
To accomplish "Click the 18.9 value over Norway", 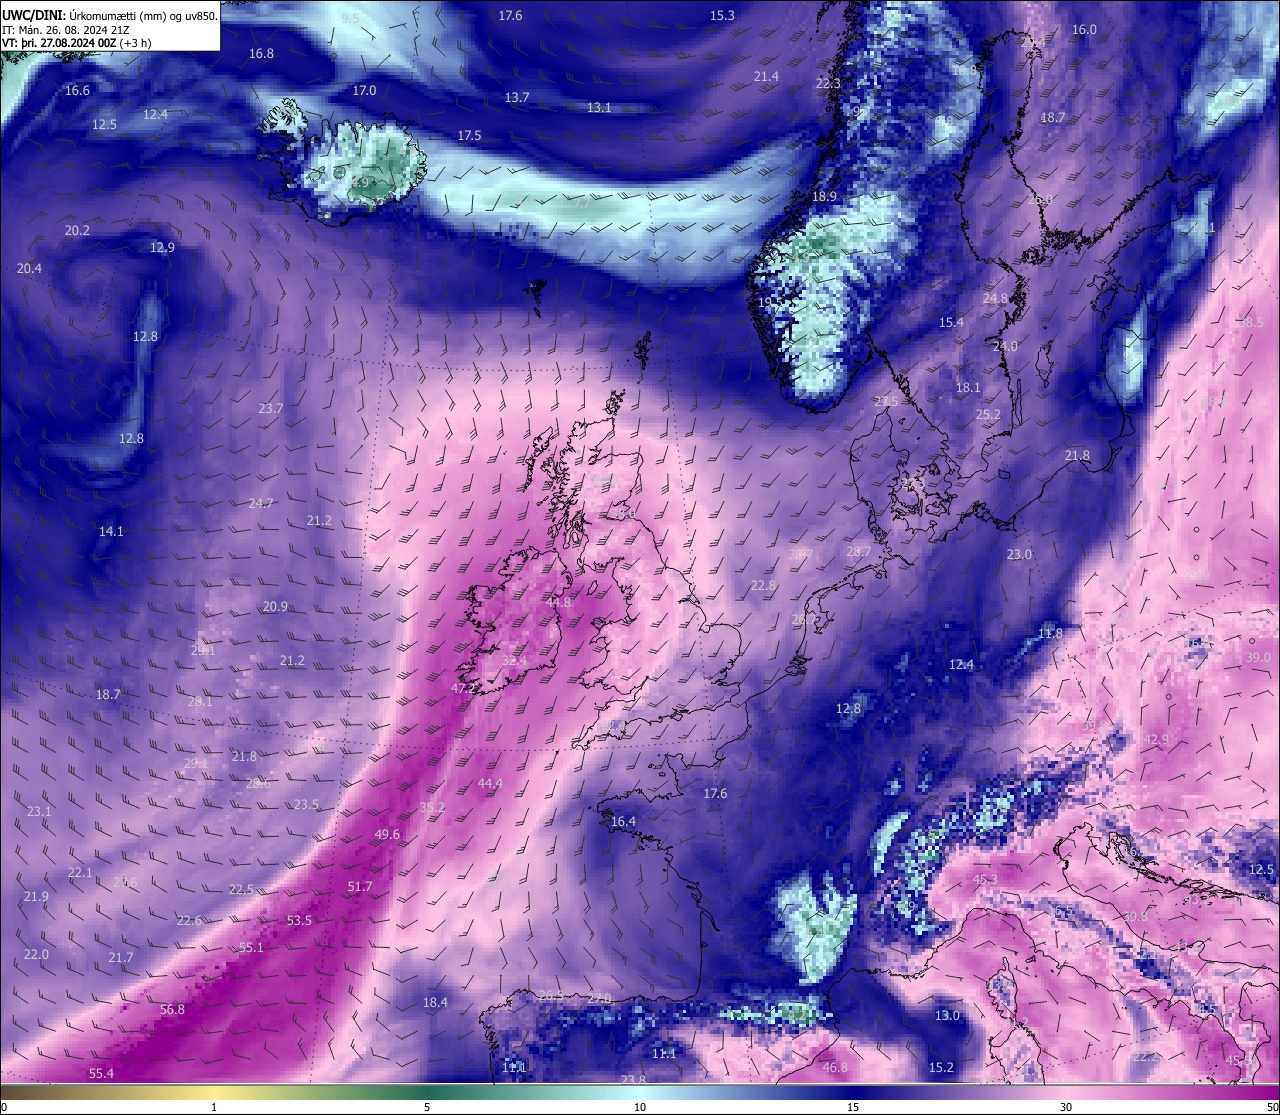I will pyautogui.click(x=824, y=196).
